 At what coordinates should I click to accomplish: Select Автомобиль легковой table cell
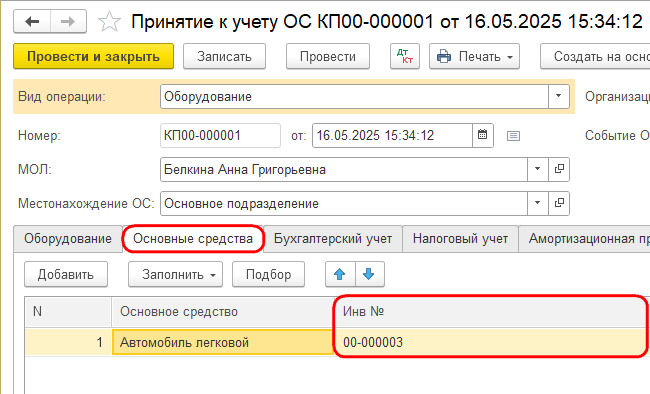[223, 342]
